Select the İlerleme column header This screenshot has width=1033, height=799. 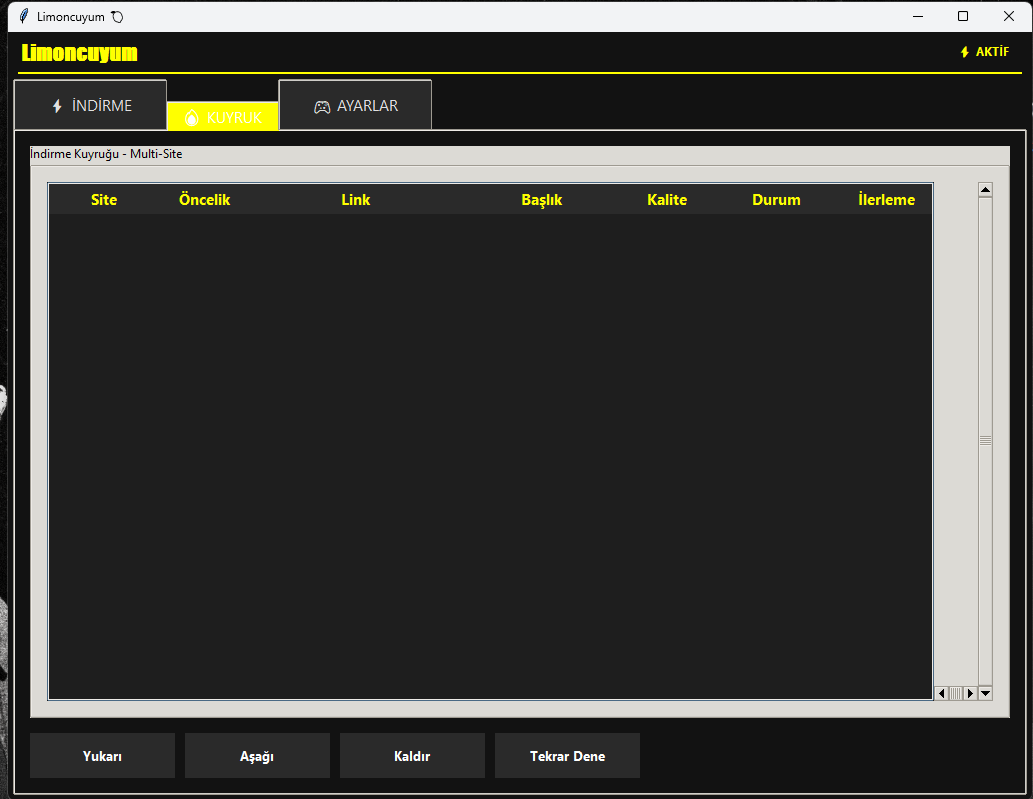pyautogui.click(x=886, y=200)
